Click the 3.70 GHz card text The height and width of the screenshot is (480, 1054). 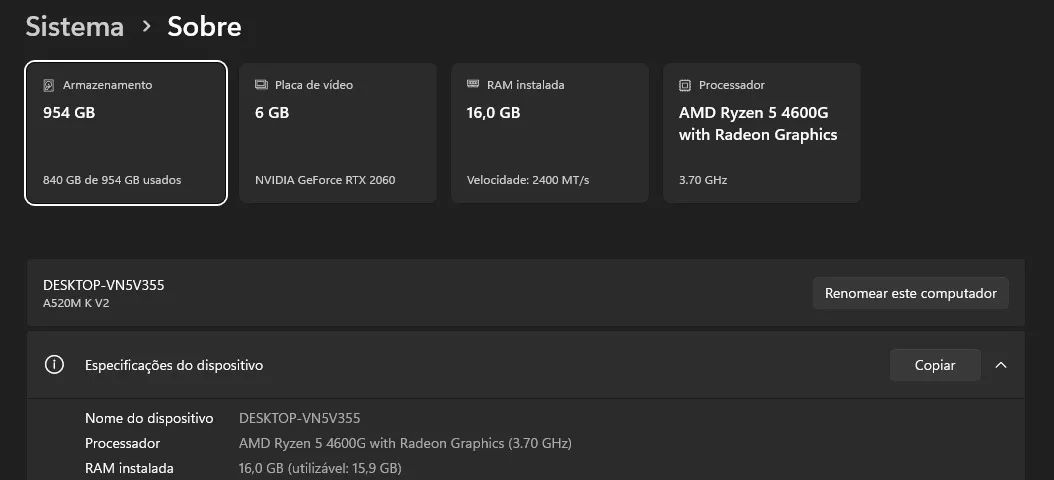[703, 180]
